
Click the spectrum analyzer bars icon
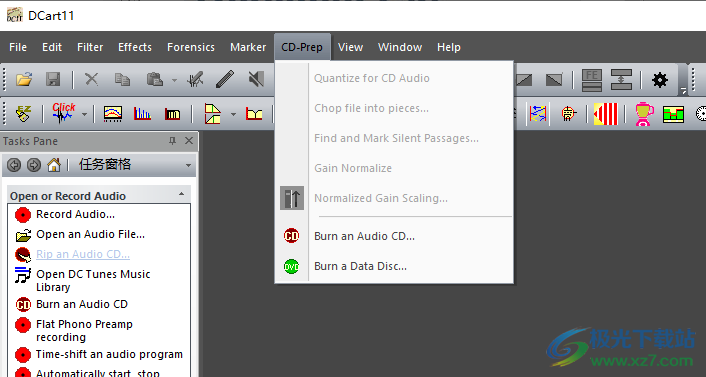[142, 114]
